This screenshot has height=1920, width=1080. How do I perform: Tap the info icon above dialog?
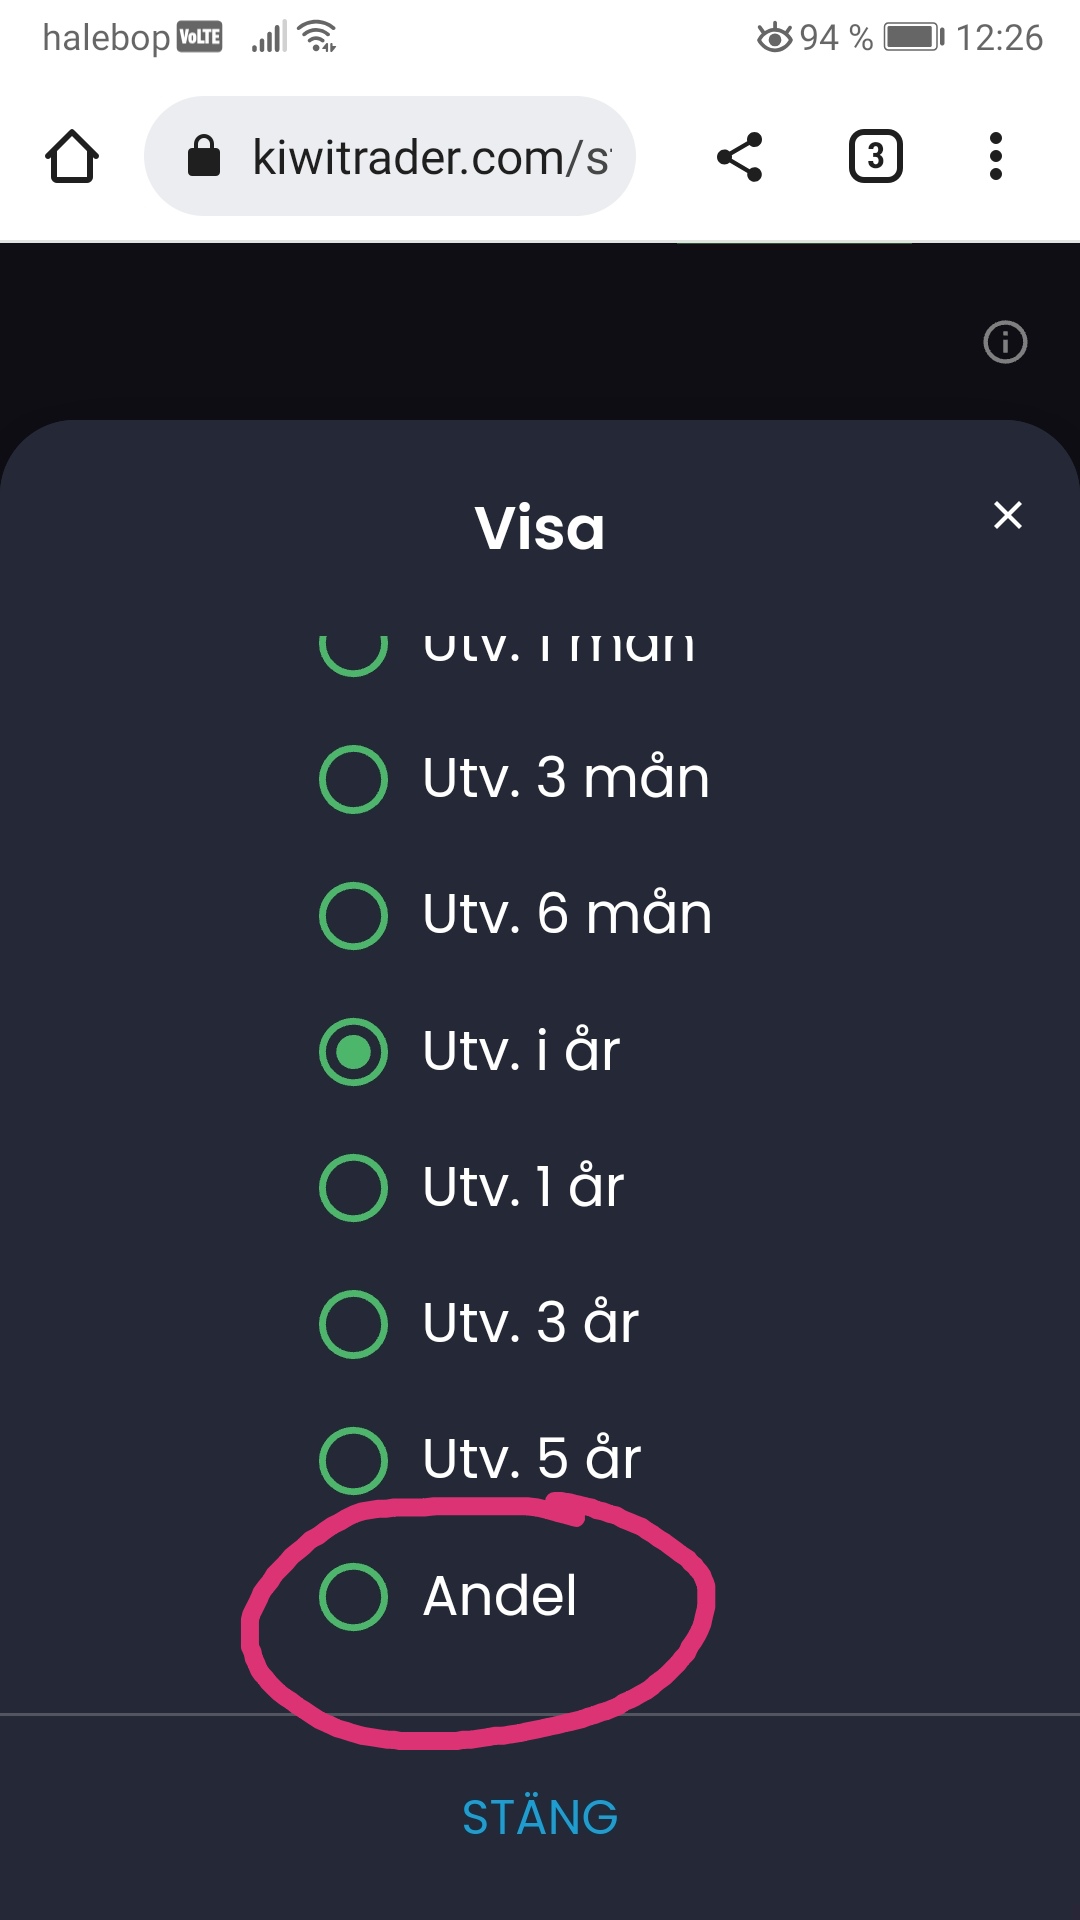pos(1005,342)
